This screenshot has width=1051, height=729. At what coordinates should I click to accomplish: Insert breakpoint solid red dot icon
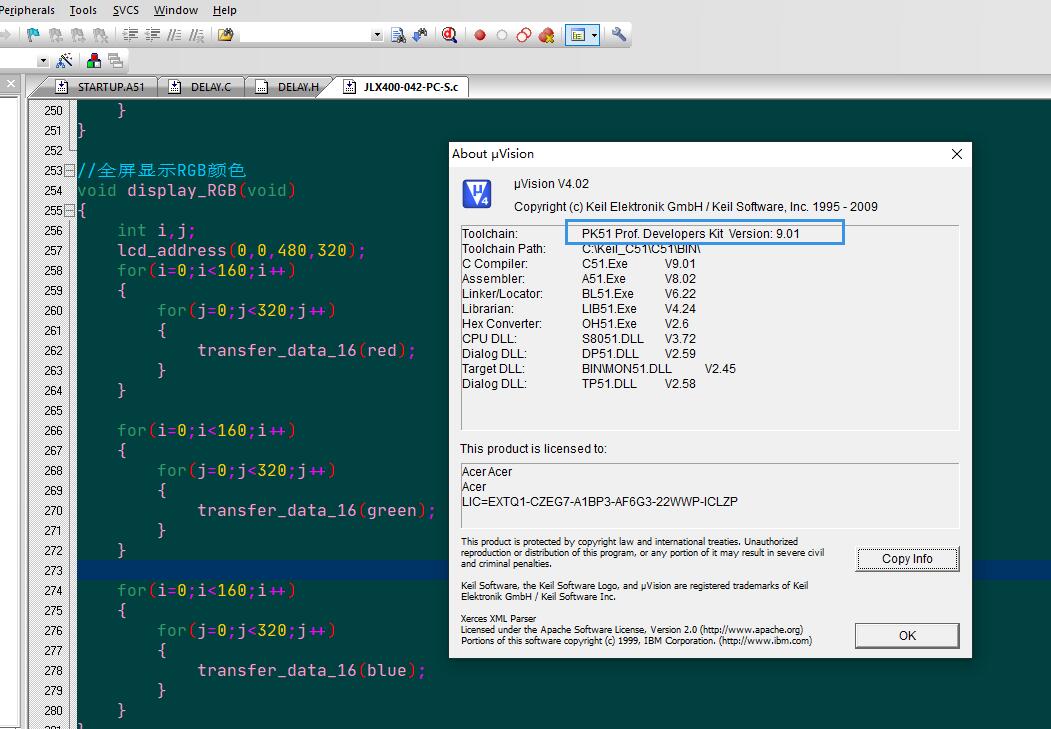click(480, 35)
